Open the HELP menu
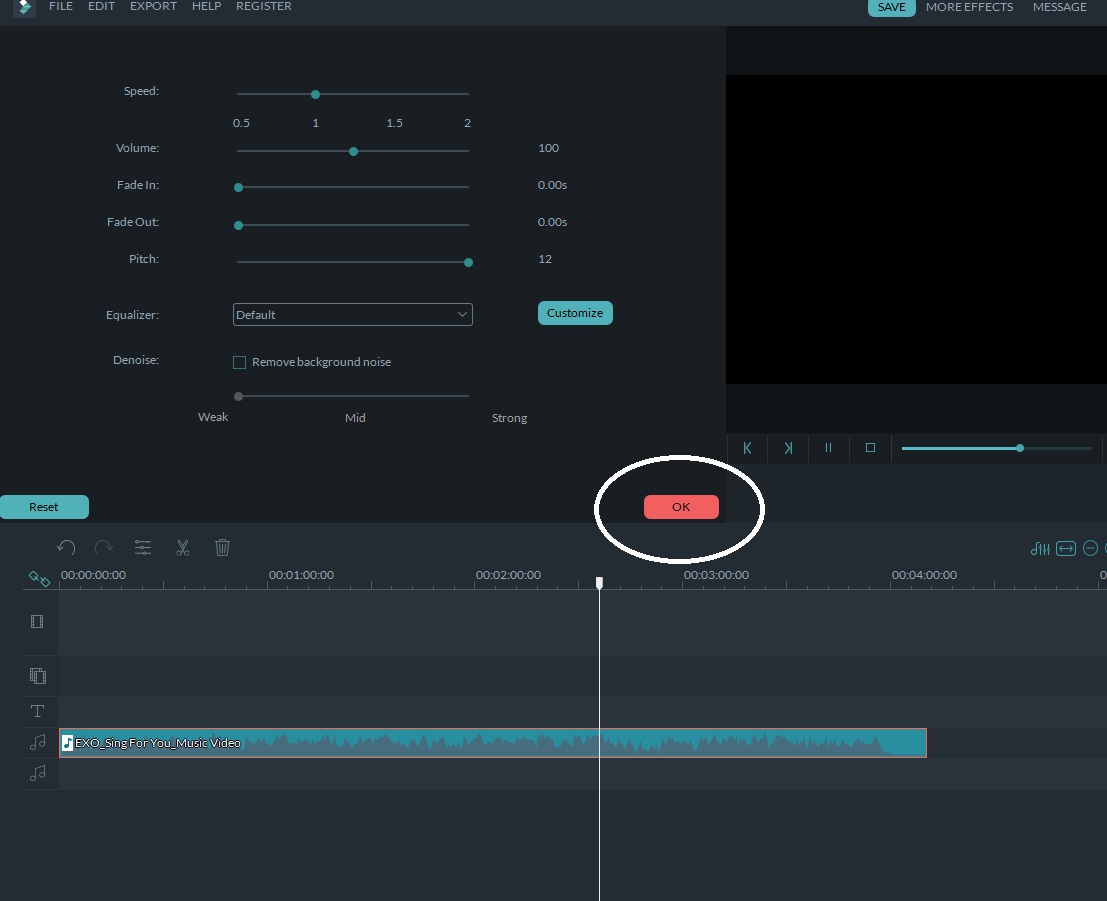Screen dimensions: 1107x901 click(206, 6)
